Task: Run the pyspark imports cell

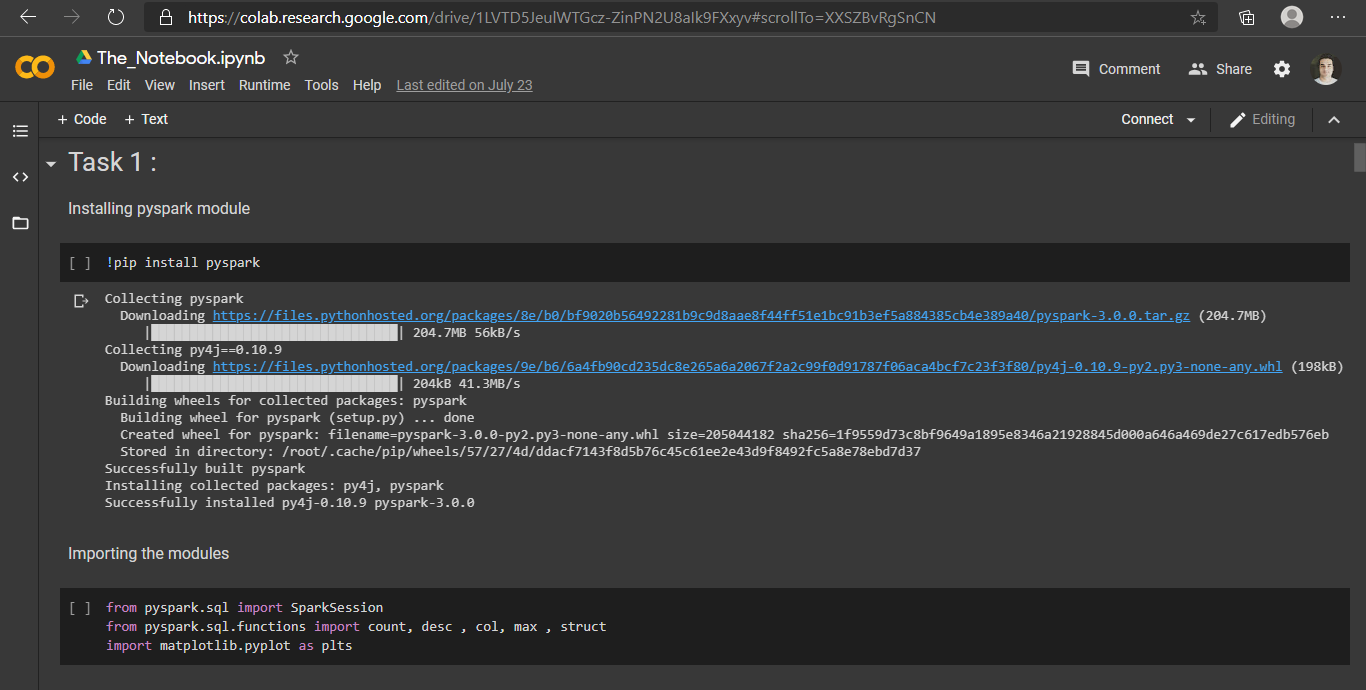Action: pos(80,608)
